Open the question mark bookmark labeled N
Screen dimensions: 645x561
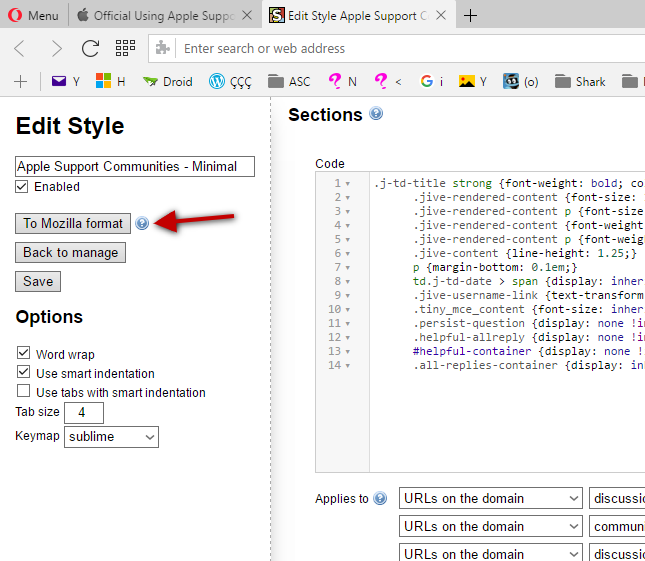pyautogui.click(x=342, y=81)
